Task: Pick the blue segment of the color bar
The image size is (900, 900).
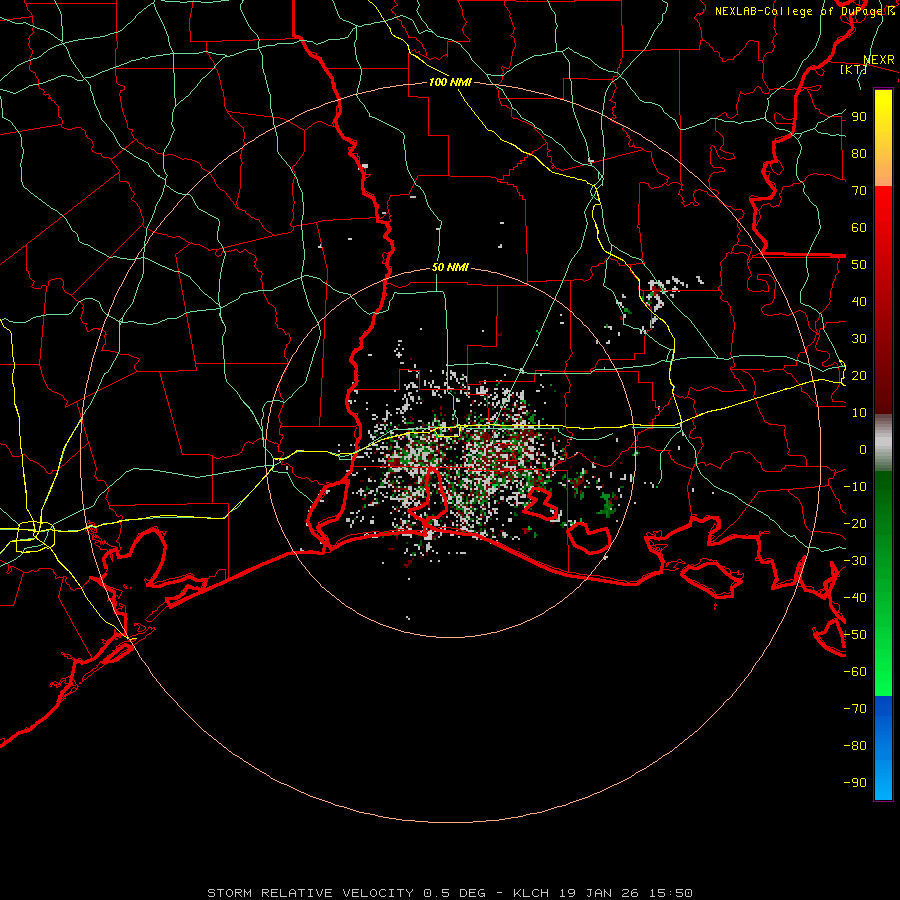Action: pos(883,748)
